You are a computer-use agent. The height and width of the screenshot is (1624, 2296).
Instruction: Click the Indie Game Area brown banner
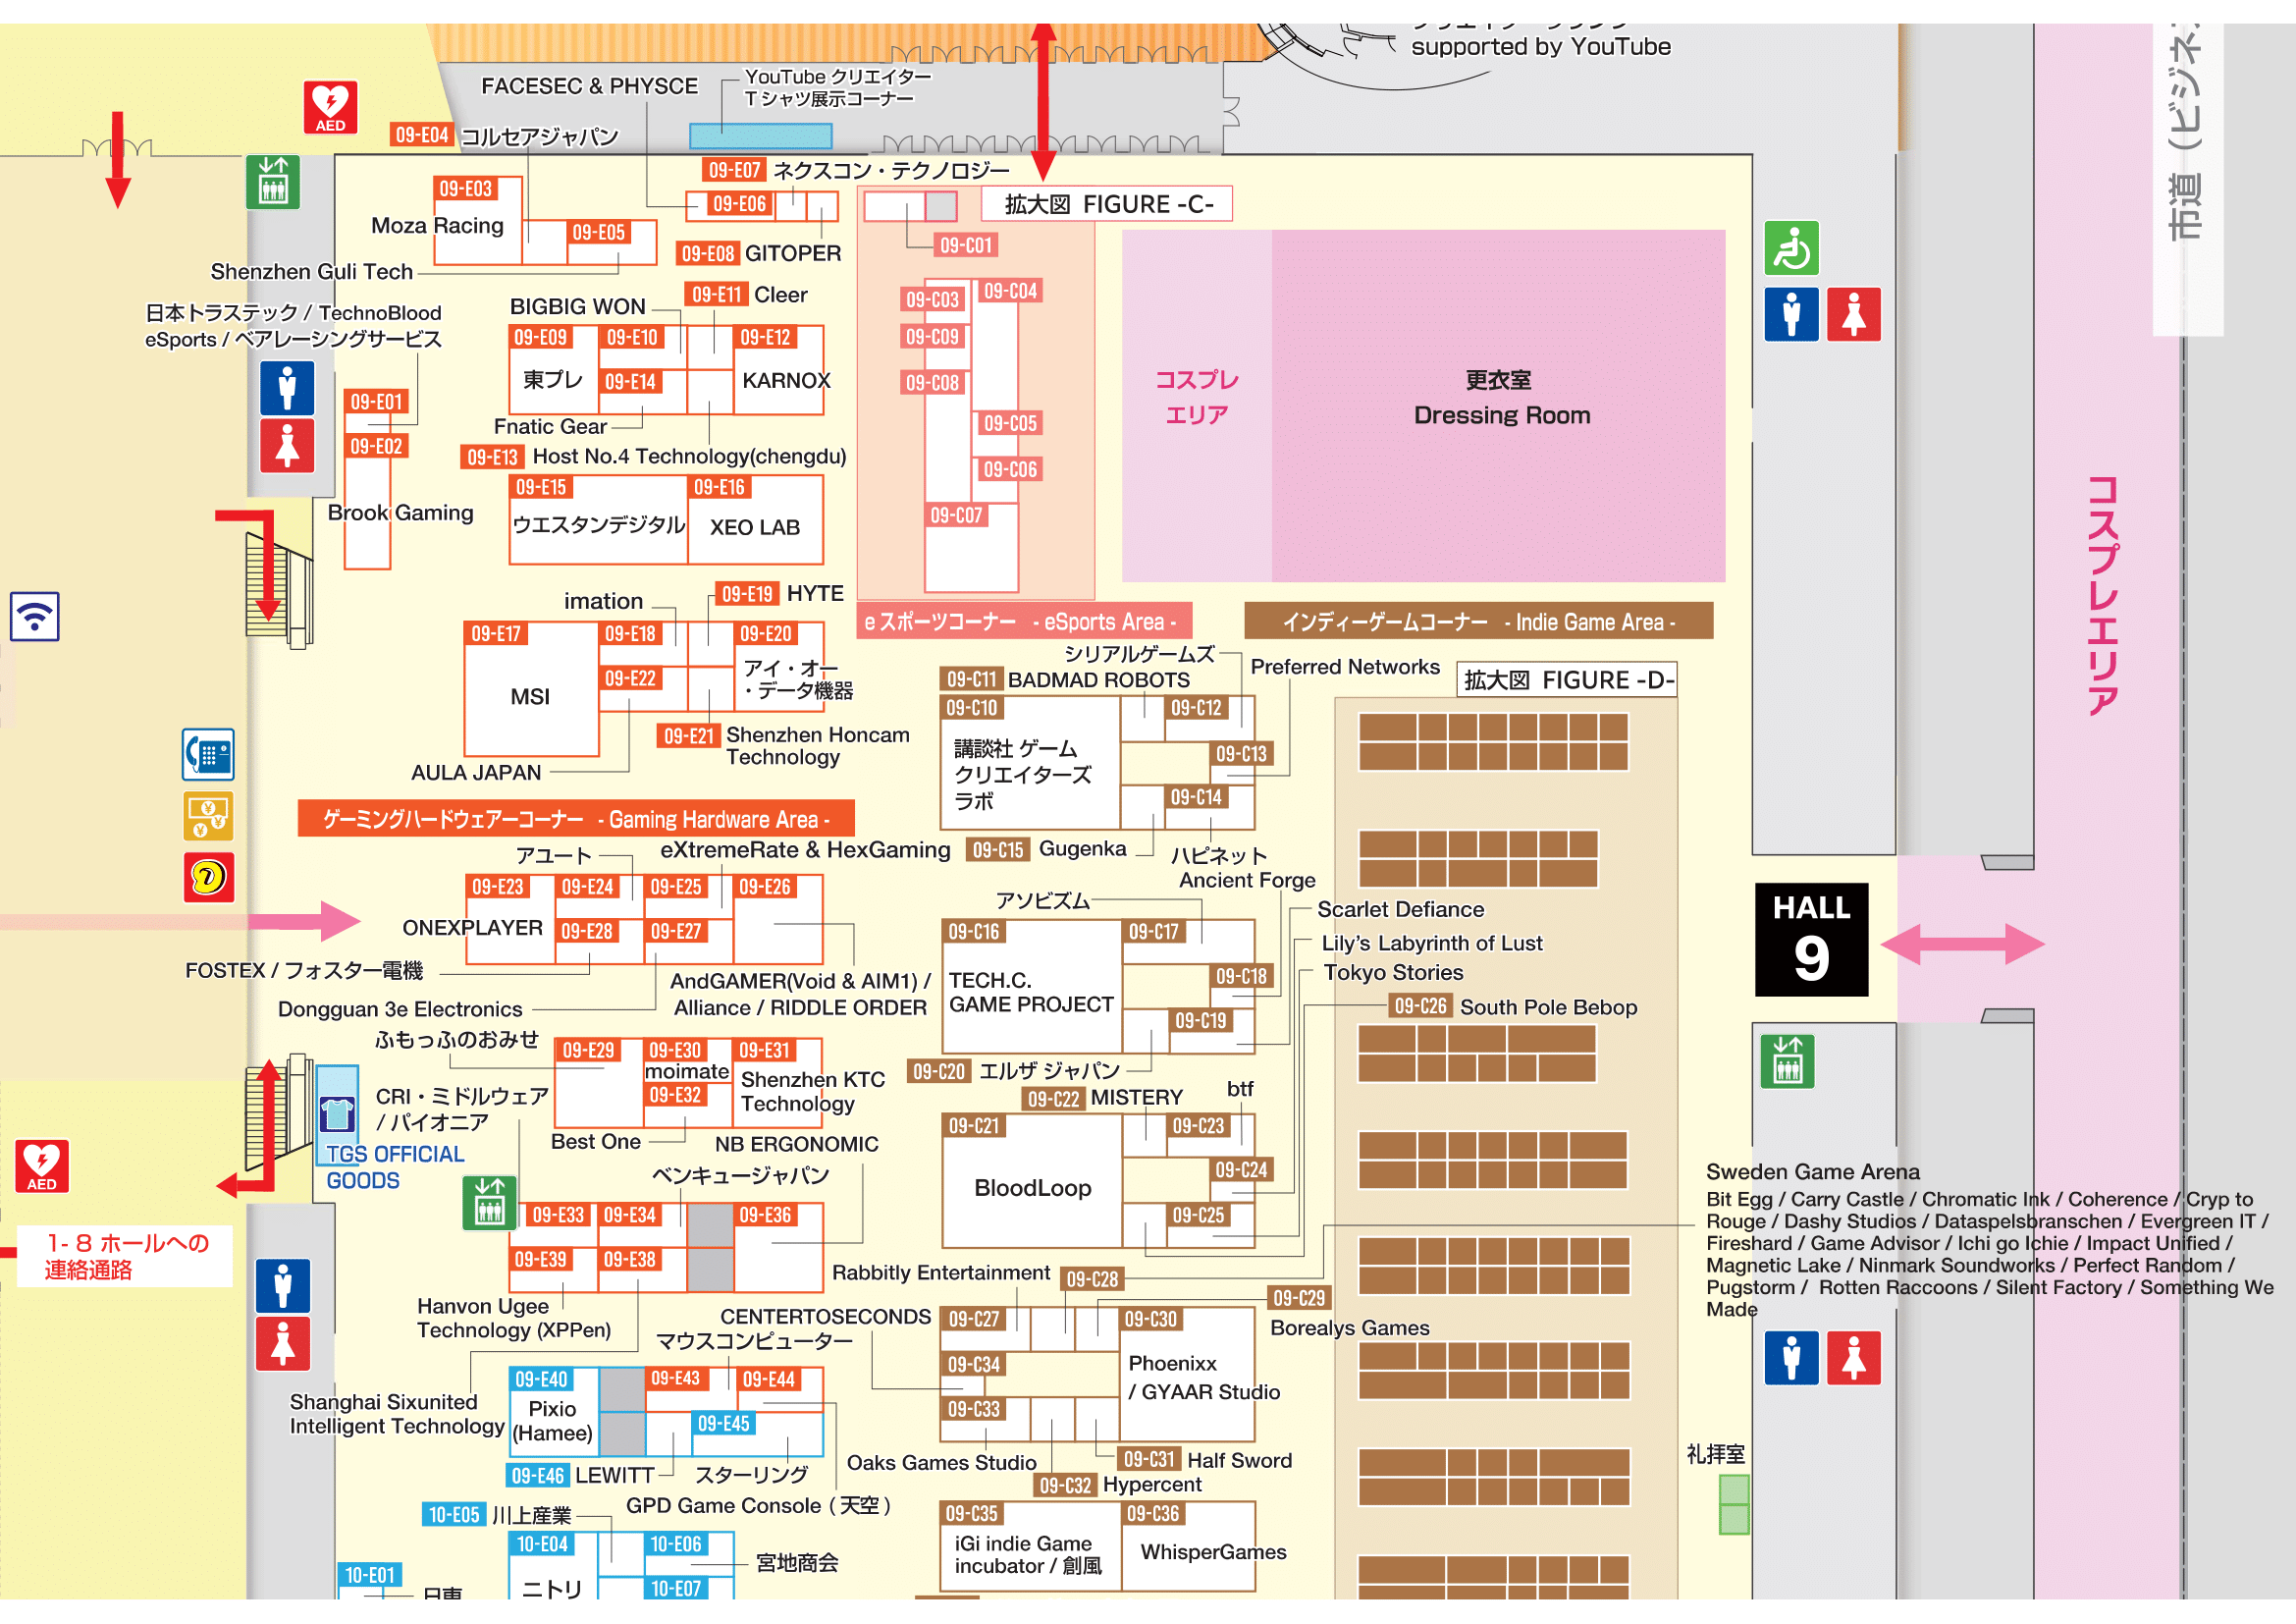click(x=1477, y=622)
